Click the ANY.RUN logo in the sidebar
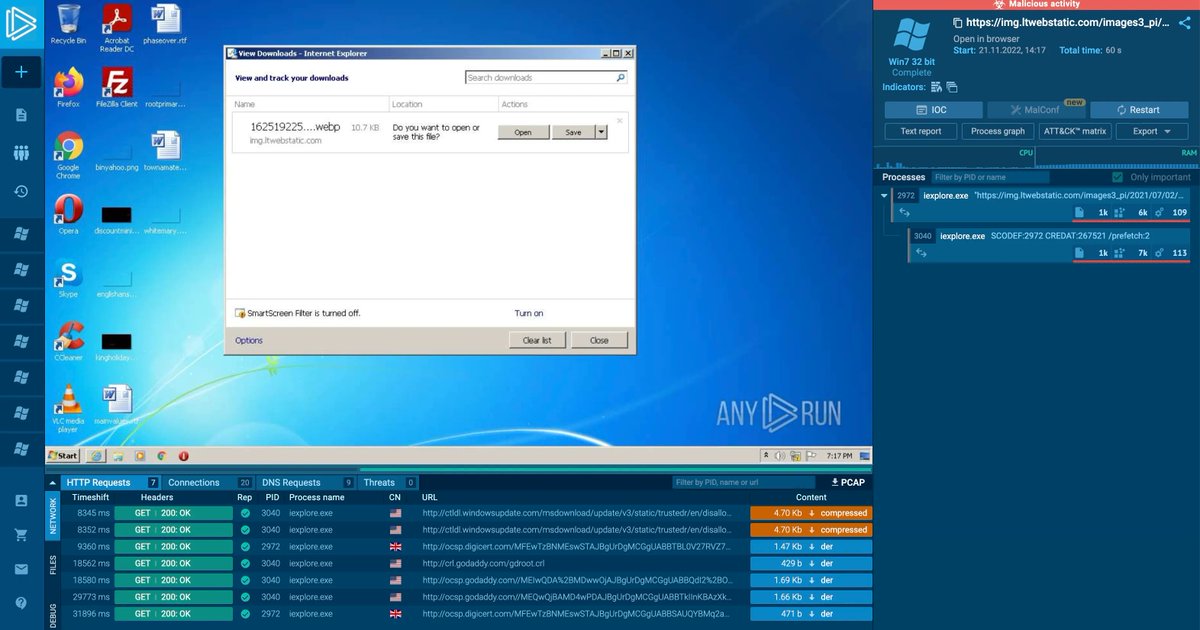Viewport: 1200px width, 630px height. click(x=21, y=25)
